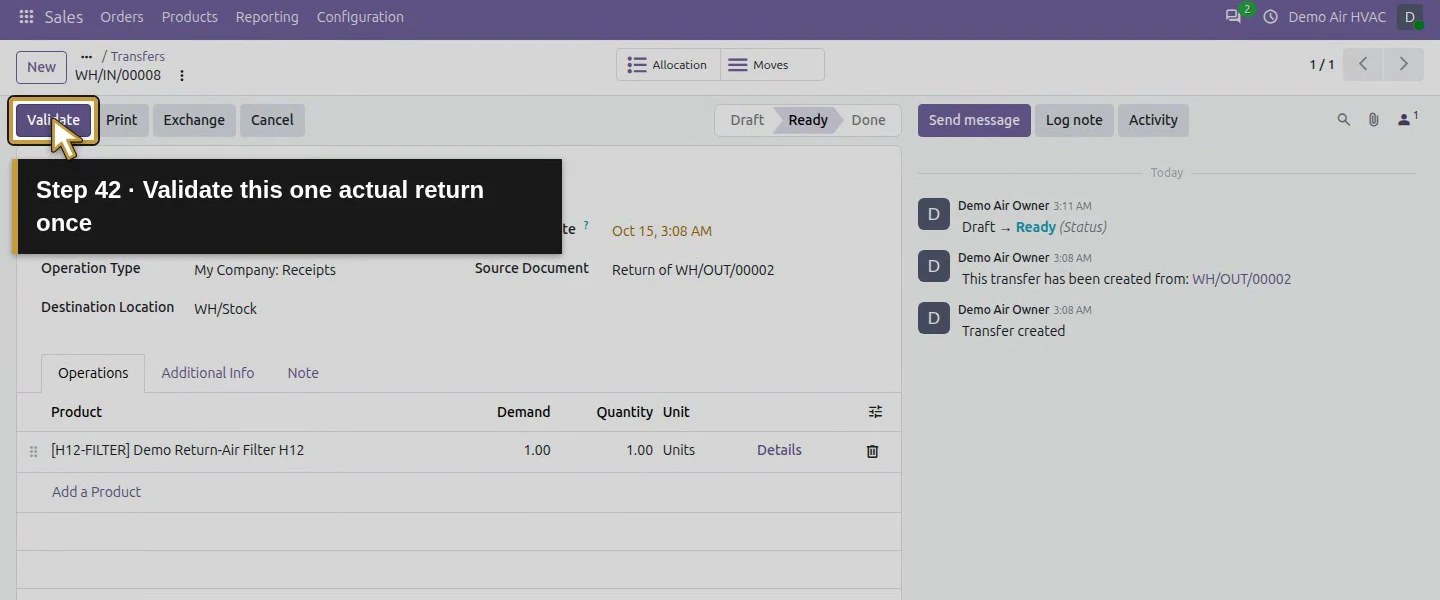1440x600 pixels.
Task: Open the Moves smart button
Action: point(772,65)
